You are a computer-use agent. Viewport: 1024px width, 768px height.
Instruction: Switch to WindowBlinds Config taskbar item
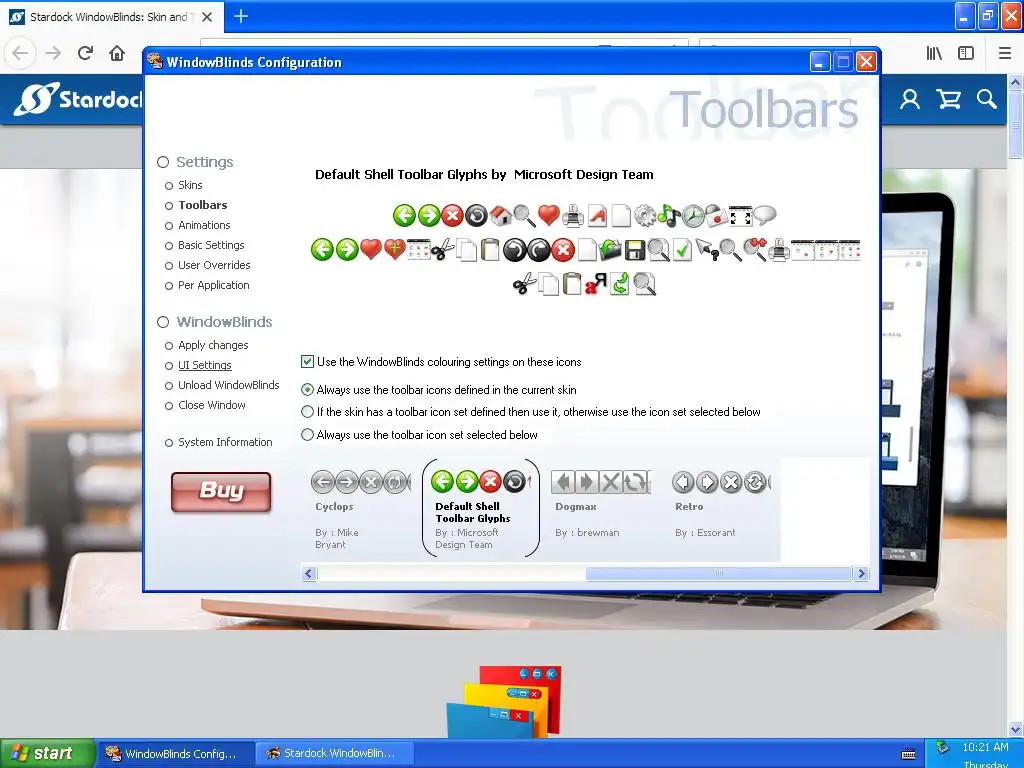(x=175, y=754)
